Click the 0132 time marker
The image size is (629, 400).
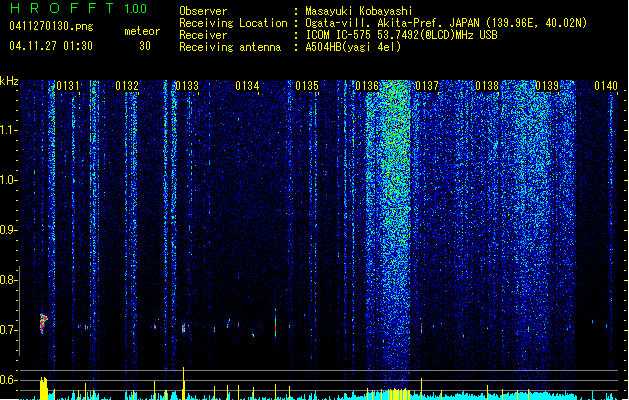(127, 86)
